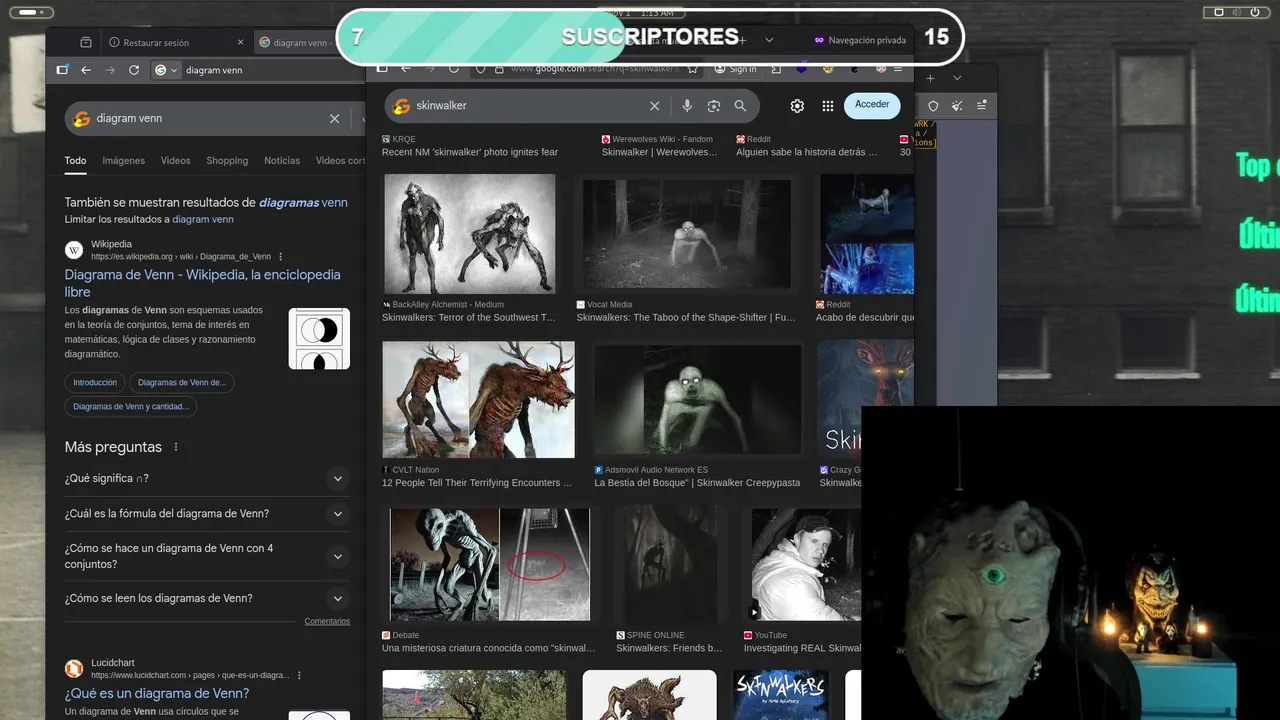Click the voice search microphone icon
This screenshot has width=1280, height=720.
(x=687, y=106)
